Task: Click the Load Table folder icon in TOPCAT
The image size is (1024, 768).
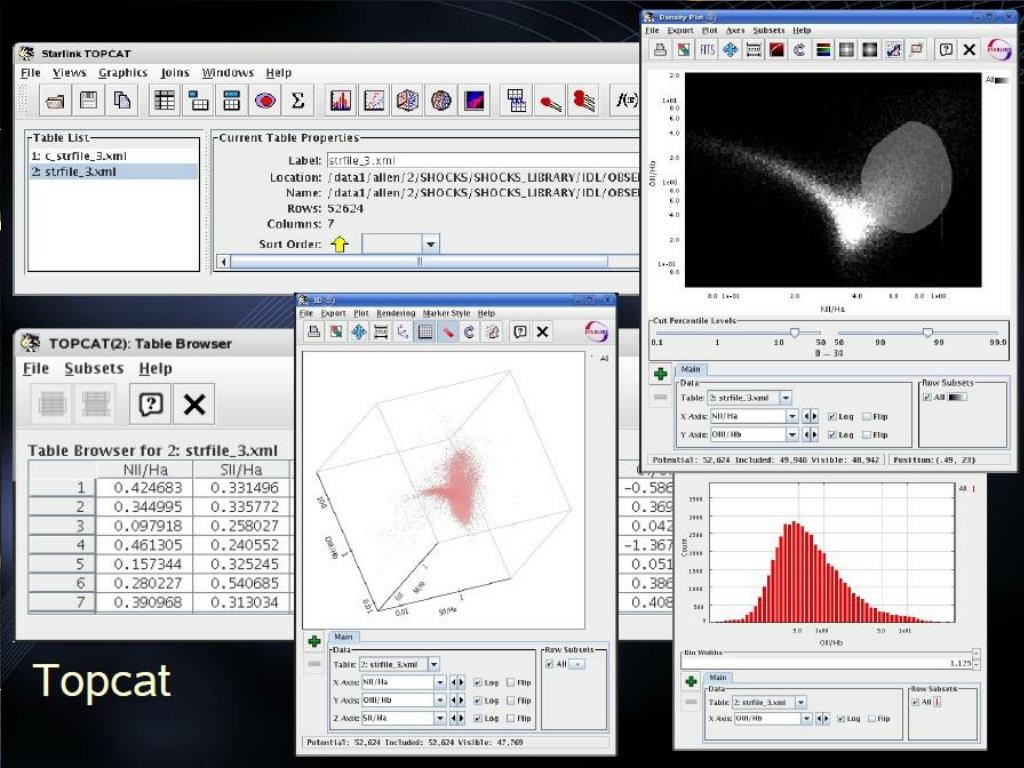Action: [55, 101]
